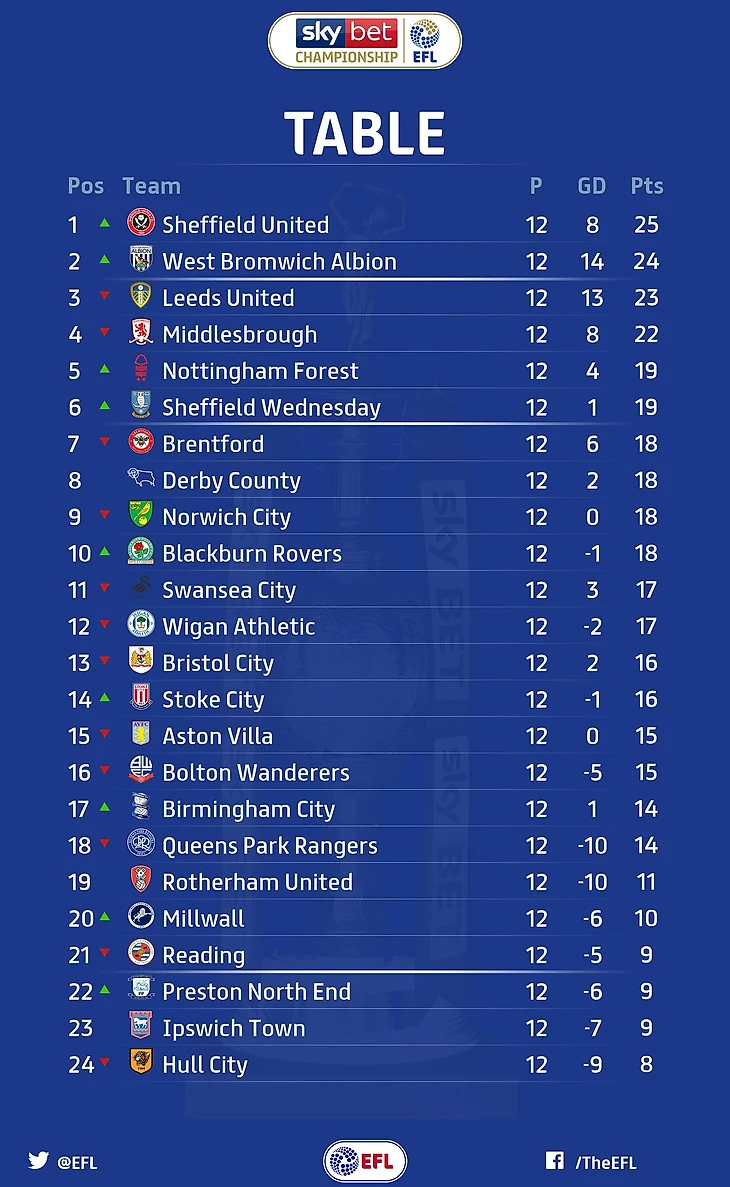Screen dimensions: 730x1187
Task: Click the Millwall lion crest
Action: tap(141, 916)
